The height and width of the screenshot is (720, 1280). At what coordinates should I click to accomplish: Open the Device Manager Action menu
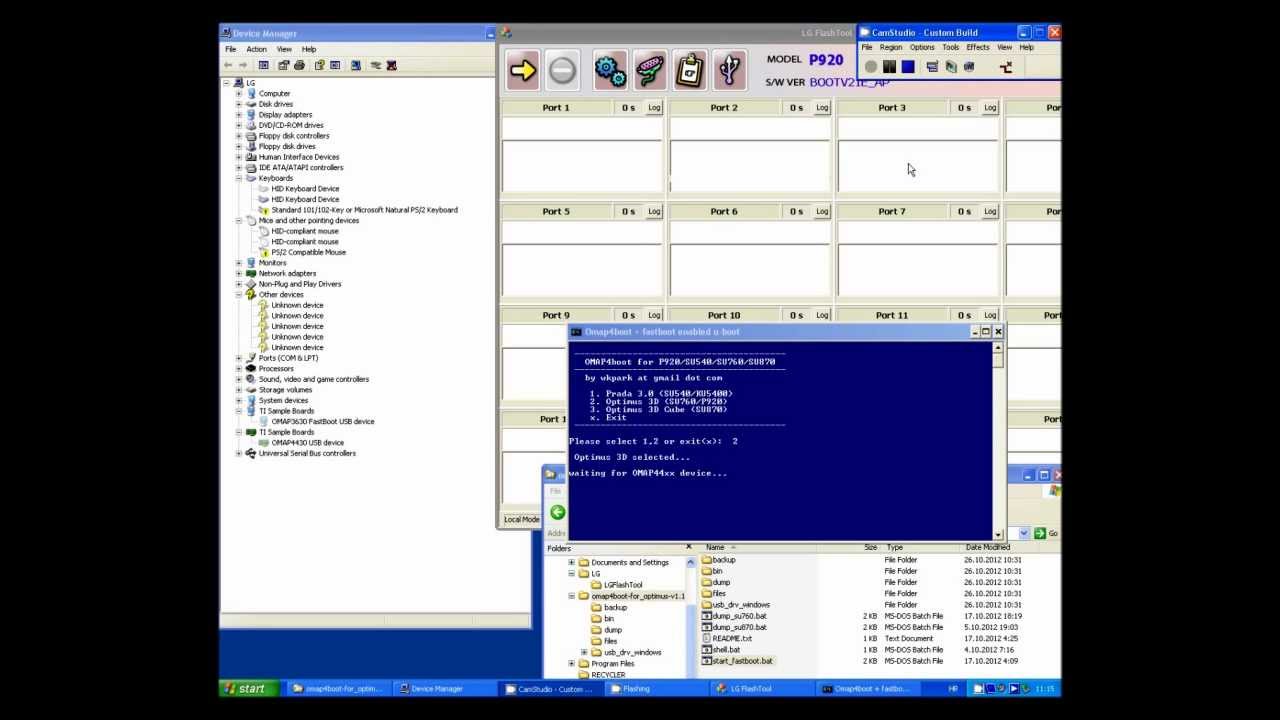(256, 49)
